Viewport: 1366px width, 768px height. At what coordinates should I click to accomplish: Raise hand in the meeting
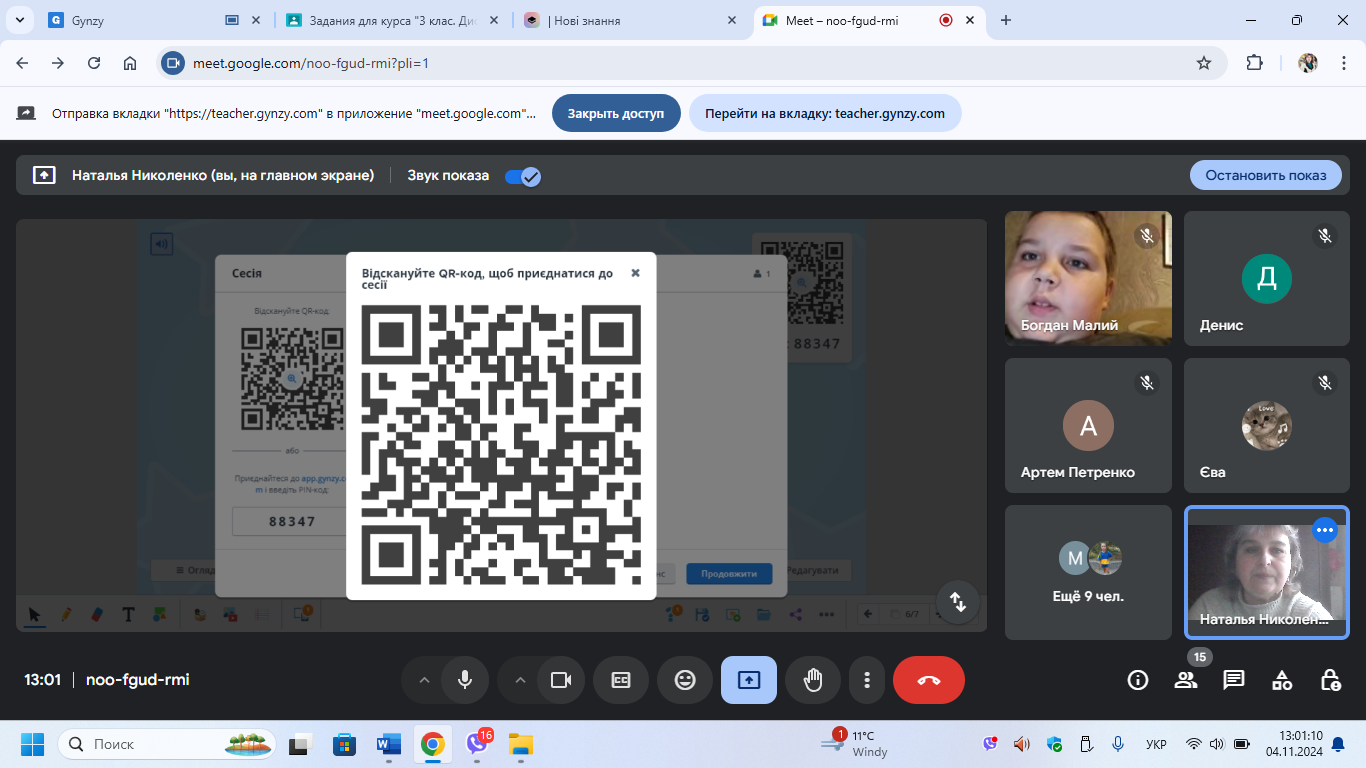[813, 680]
